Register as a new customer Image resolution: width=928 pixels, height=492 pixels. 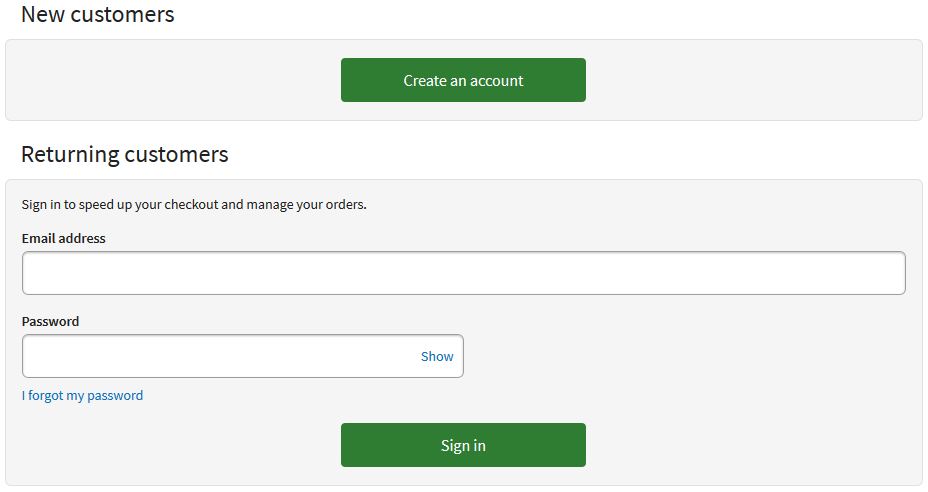[463, 80]
